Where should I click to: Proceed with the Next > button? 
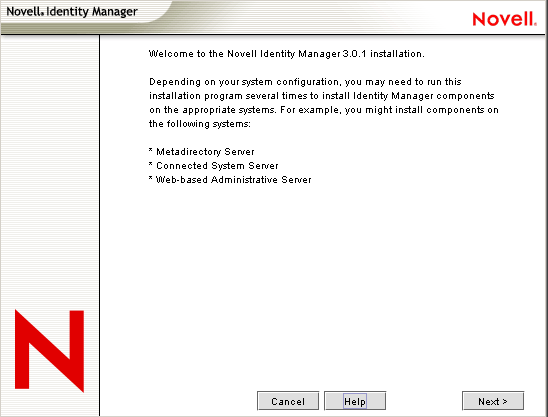click(493, 401)
